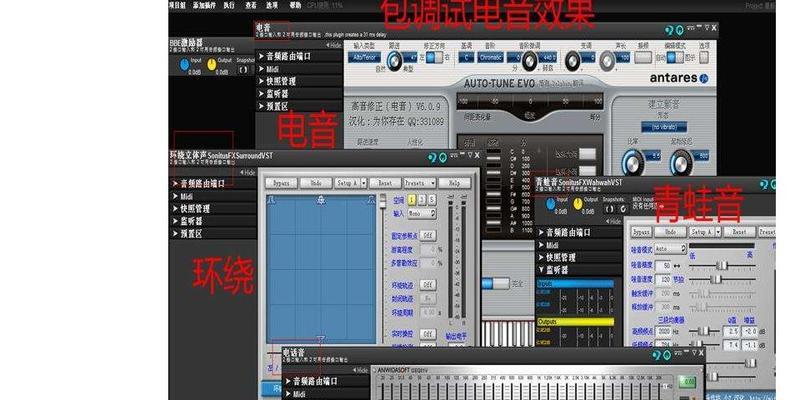
Task: Toggle the 选项 button in Auto-Tune
Action: 704,57
